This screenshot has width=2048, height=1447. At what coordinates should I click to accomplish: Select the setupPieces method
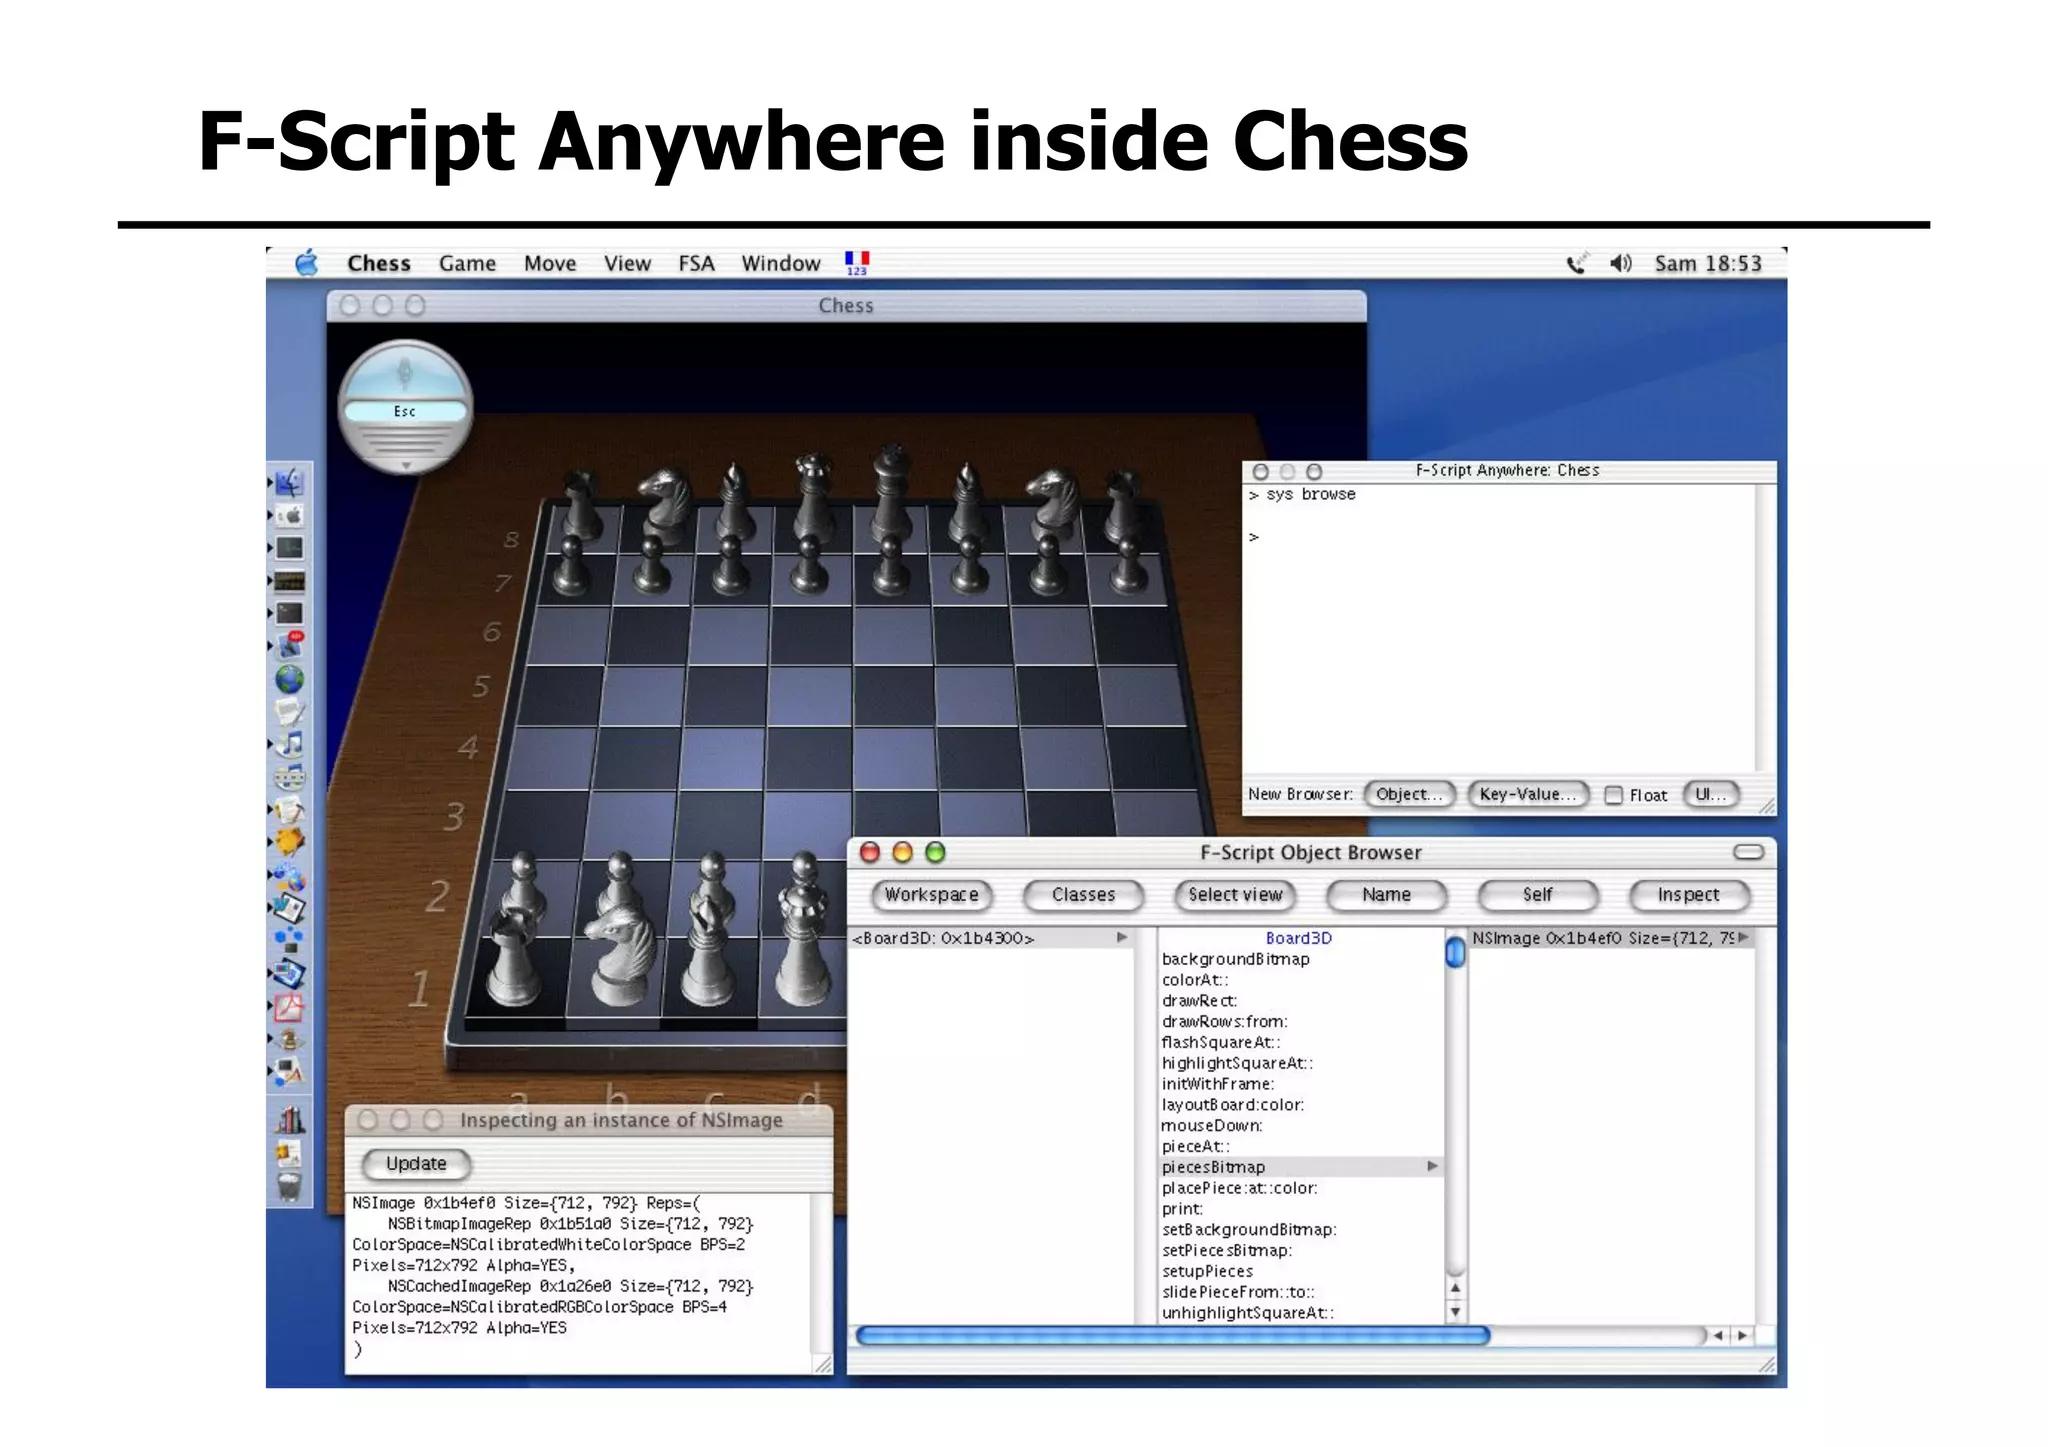1207,1271
